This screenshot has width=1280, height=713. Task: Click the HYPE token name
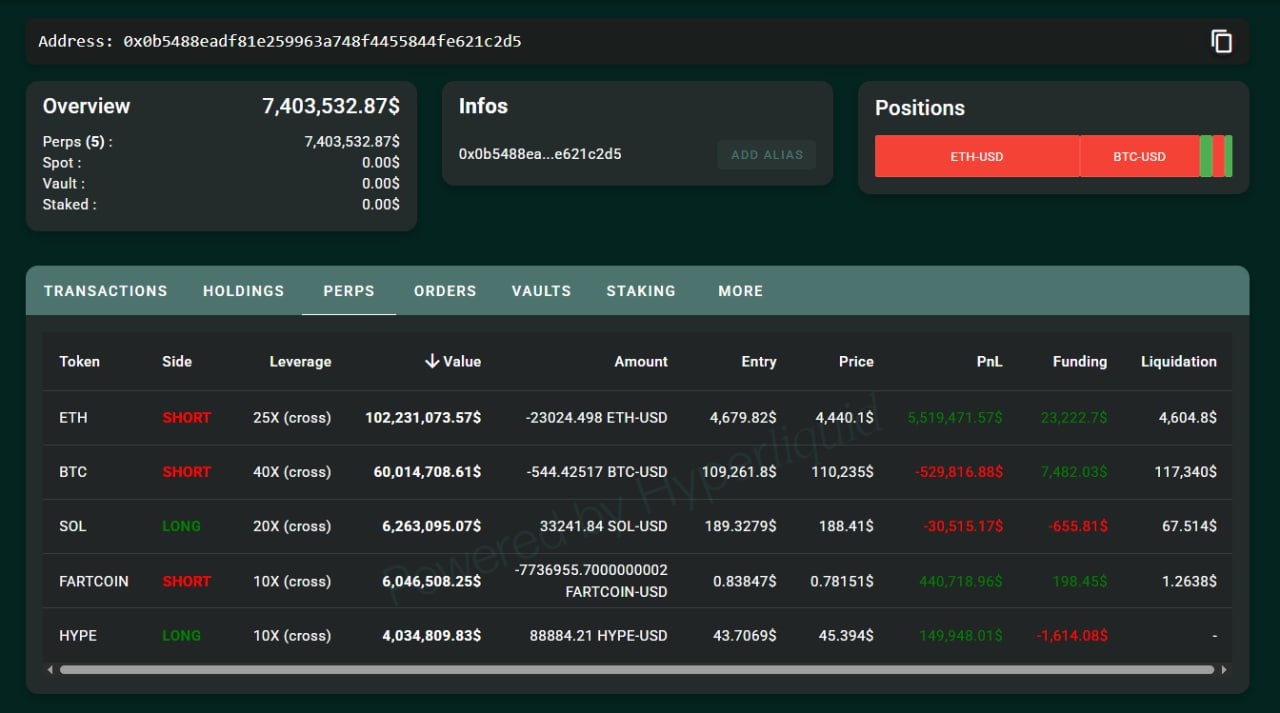pyautogui.click(x=78, y=635)
